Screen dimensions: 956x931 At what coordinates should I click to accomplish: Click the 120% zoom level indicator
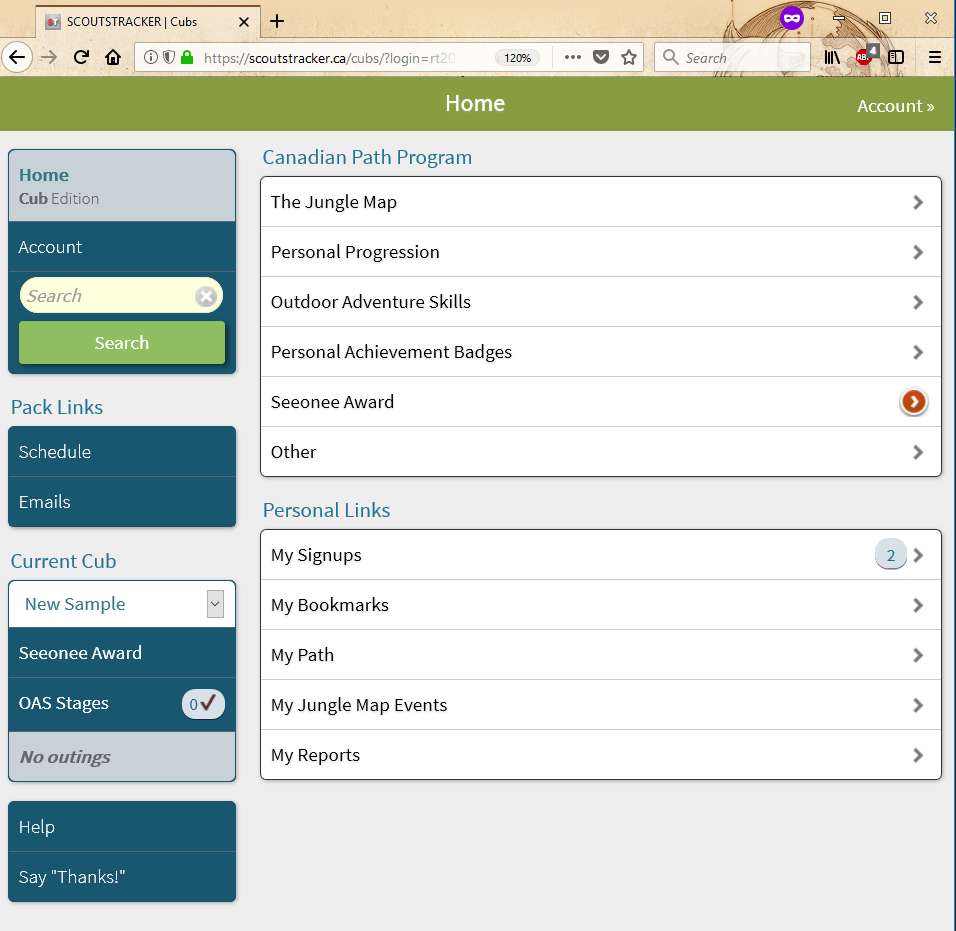(x=517, y=58)
